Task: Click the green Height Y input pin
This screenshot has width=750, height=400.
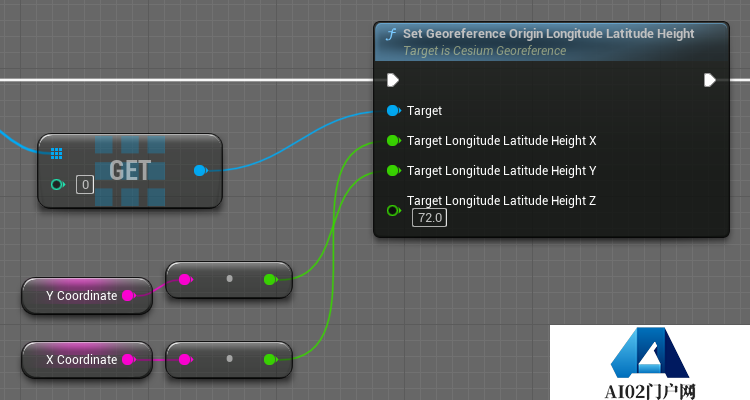Action: [393, 171]
